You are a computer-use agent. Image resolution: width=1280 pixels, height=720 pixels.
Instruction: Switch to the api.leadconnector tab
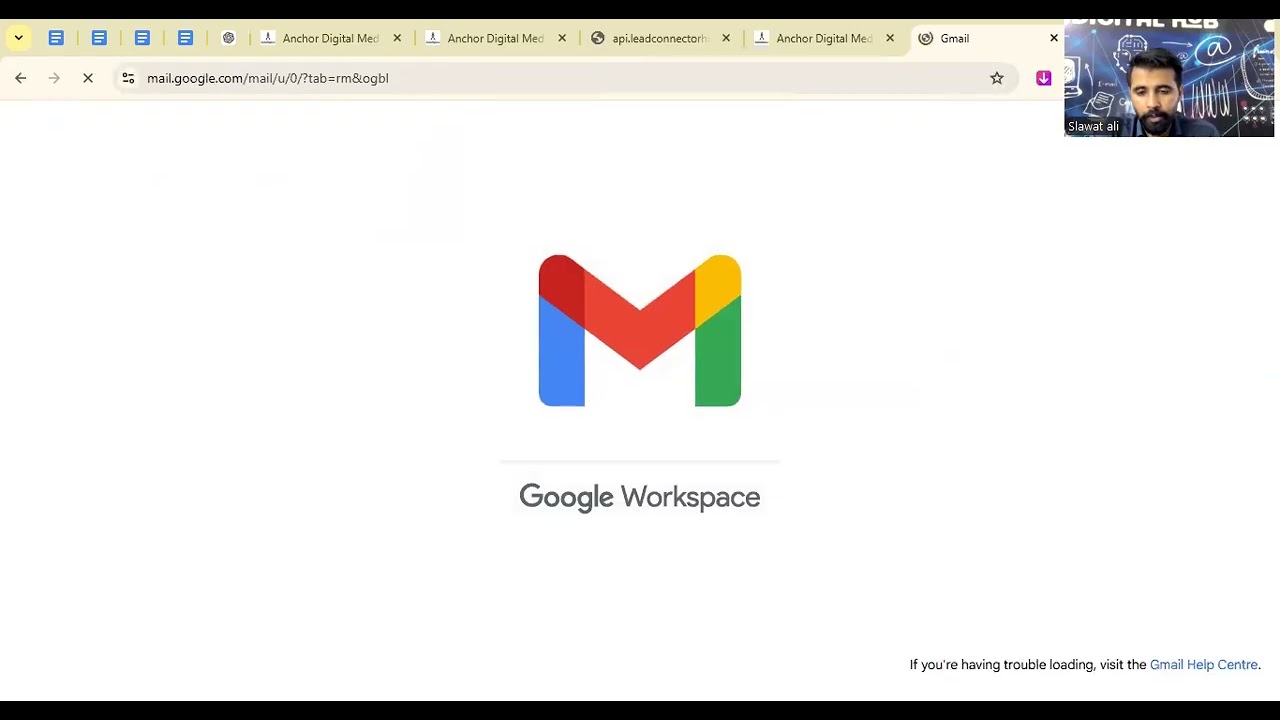click(x=659, y=38)
